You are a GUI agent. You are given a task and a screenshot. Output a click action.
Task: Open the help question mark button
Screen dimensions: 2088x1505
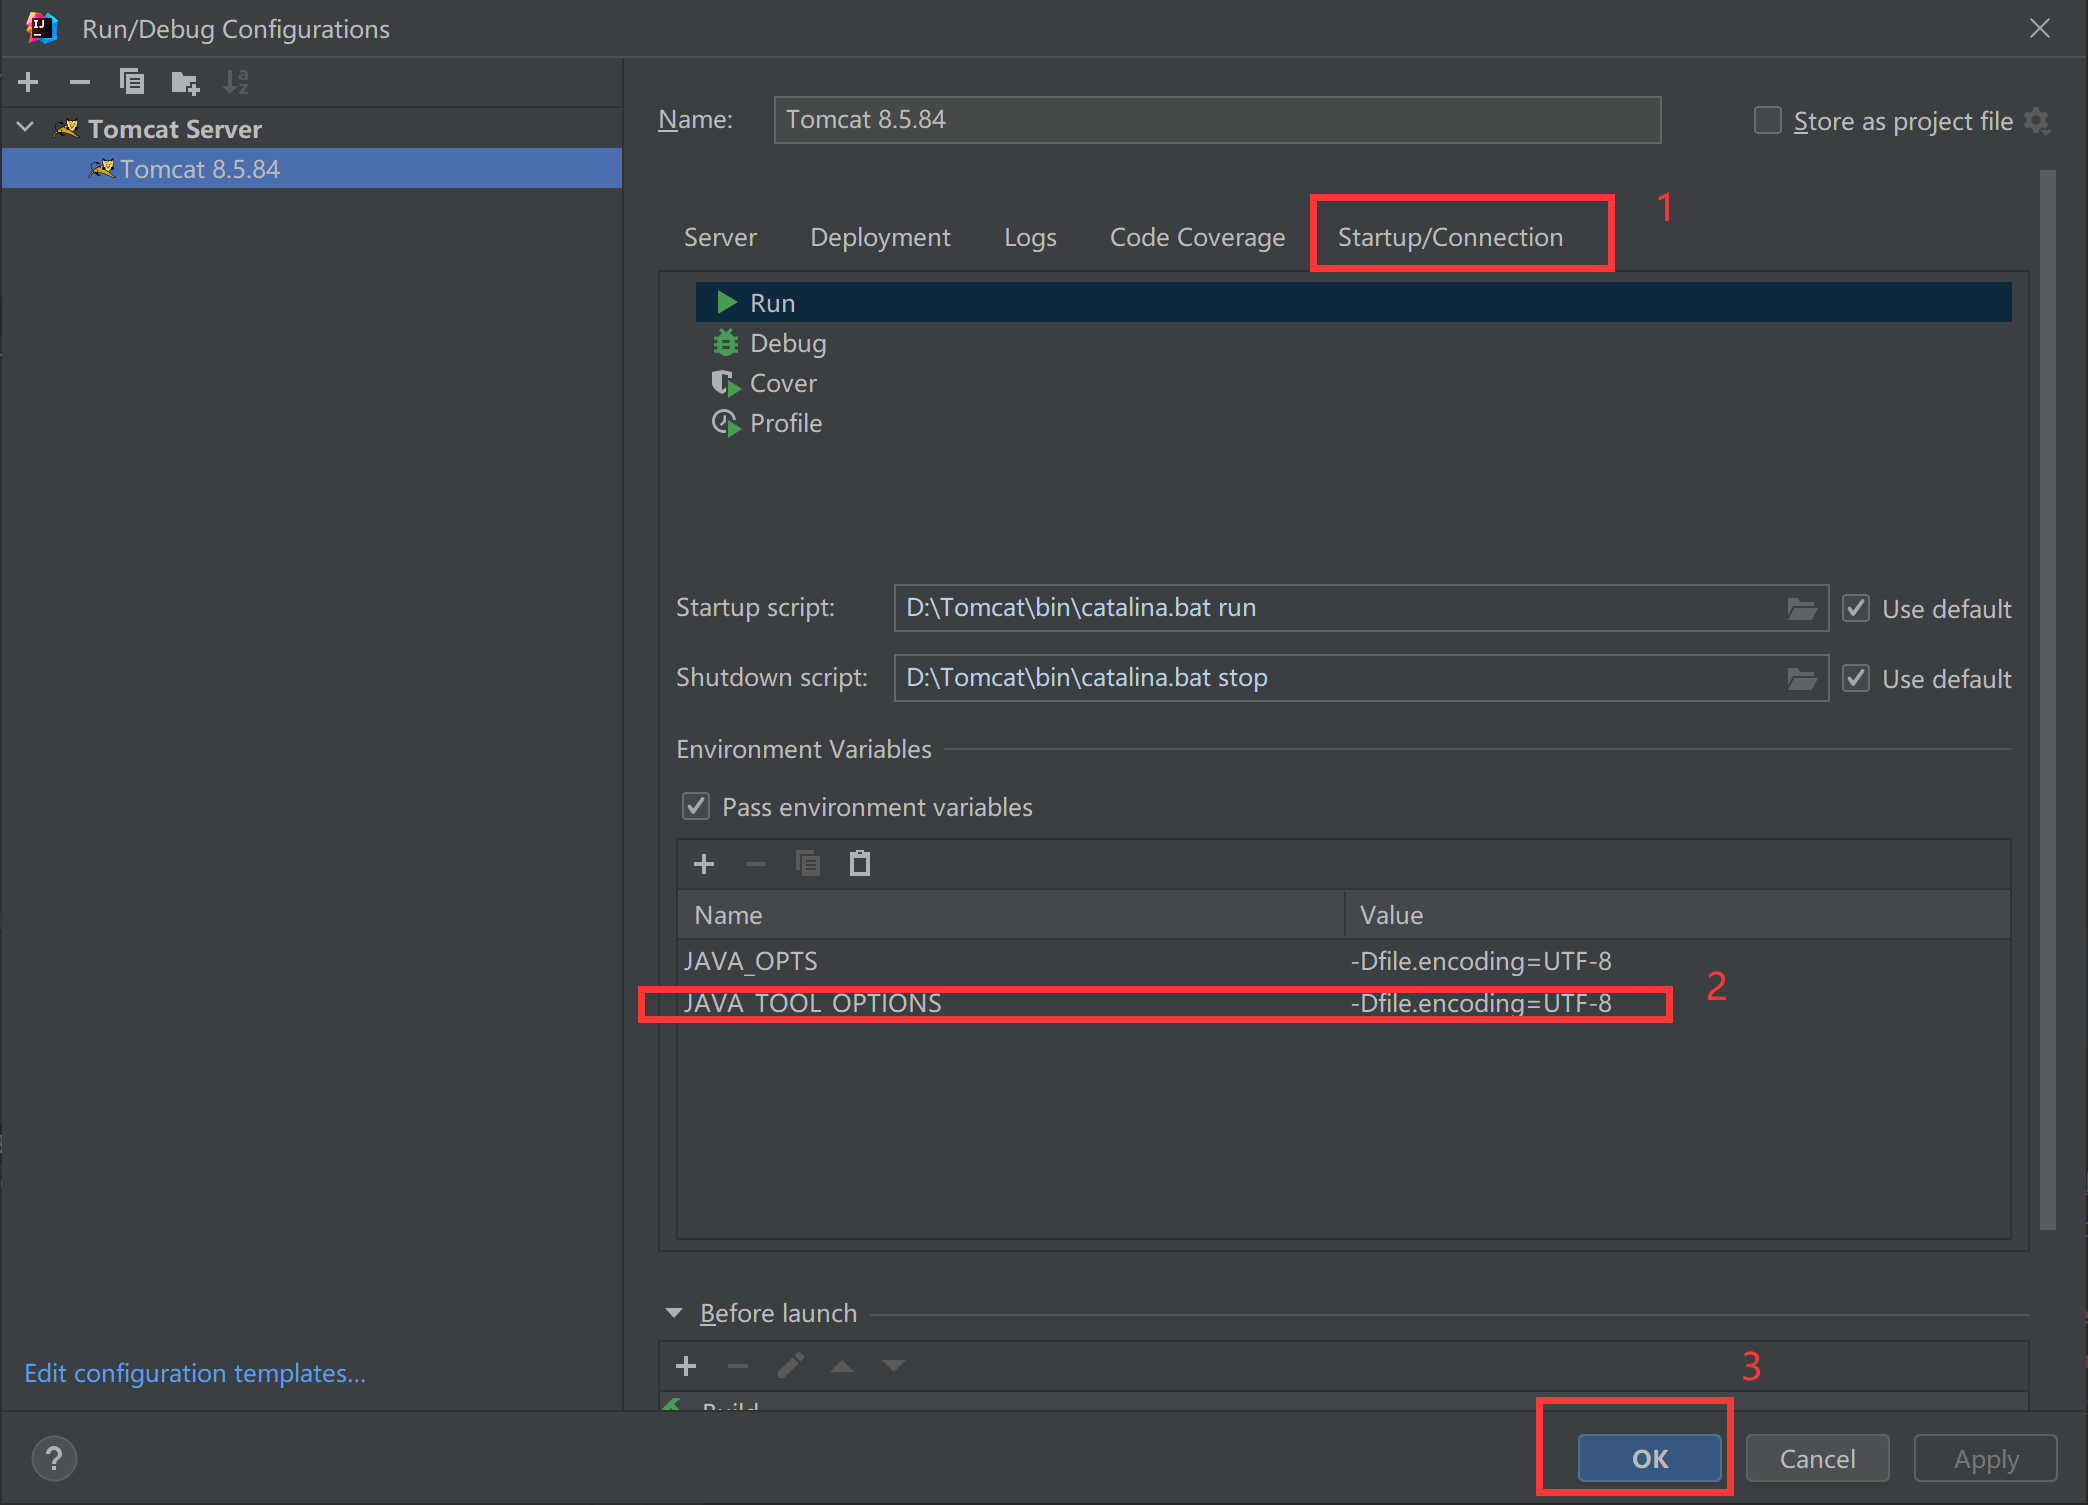[54, 1458]
